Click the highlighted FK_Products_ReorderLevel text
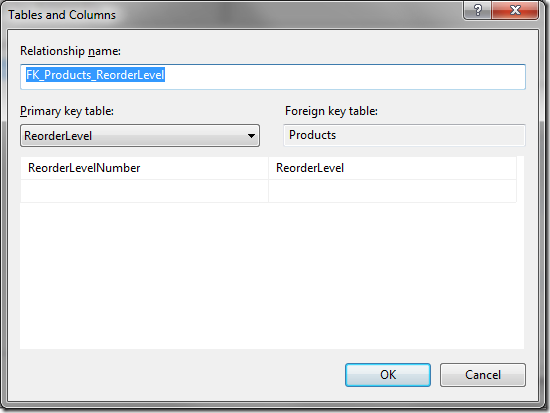The width and height of the screenshot is (550, 413). (x=95, y=75)
